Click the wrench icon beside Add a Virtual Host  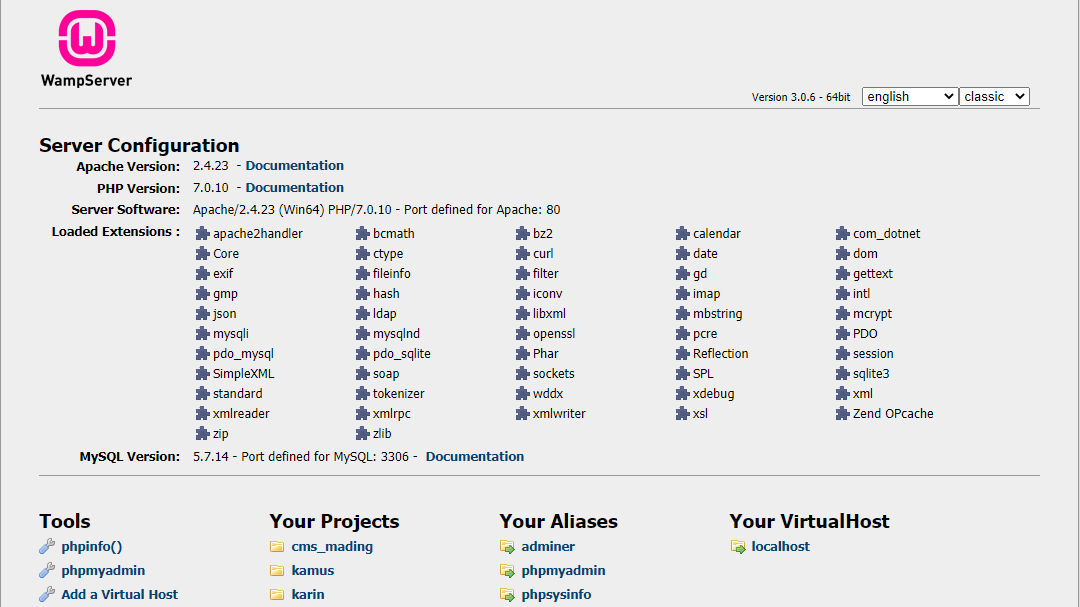pos(47,594)
